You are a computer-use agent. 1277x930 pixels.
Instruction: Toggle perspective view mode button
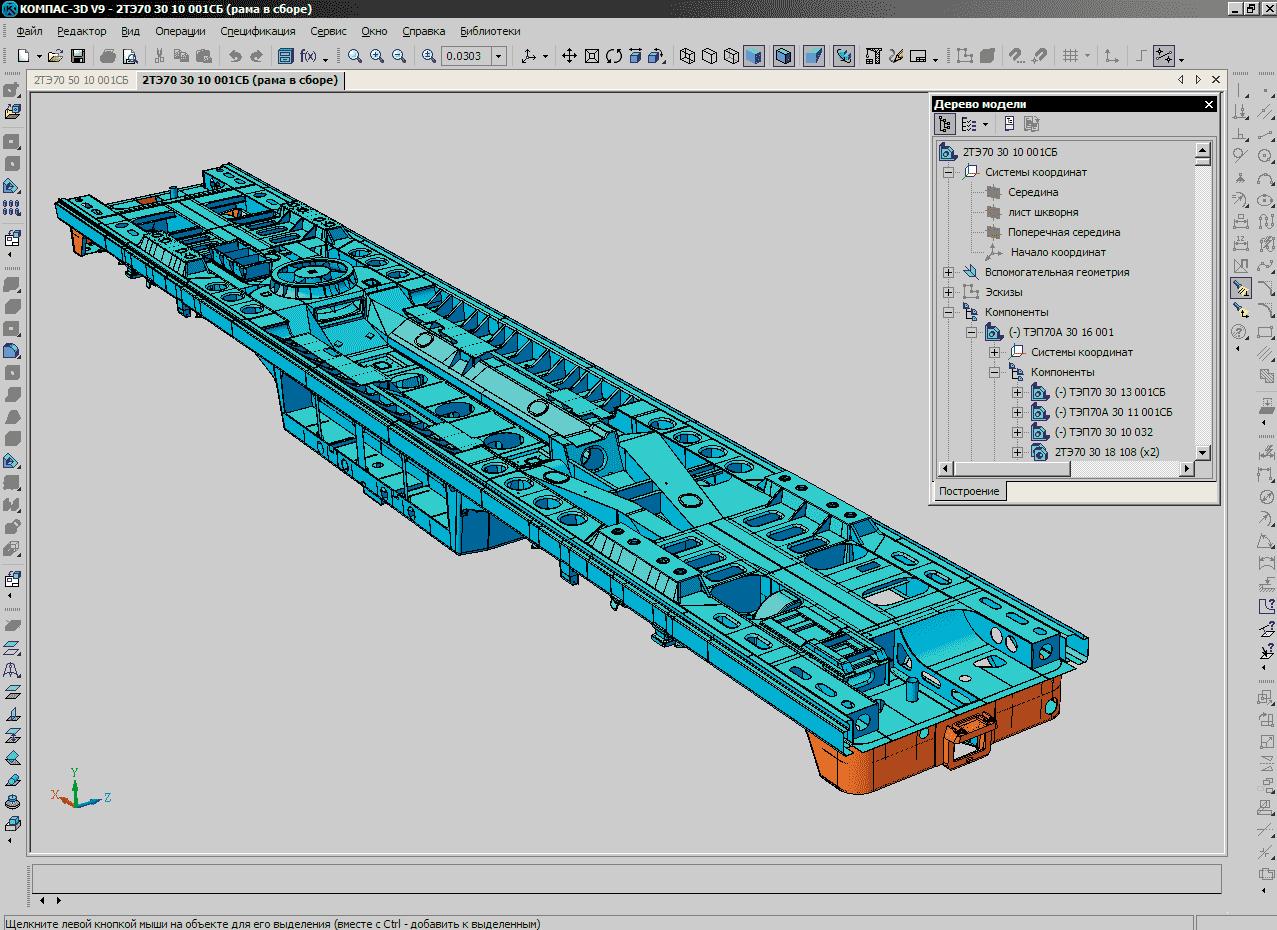(x=814, y=57)
